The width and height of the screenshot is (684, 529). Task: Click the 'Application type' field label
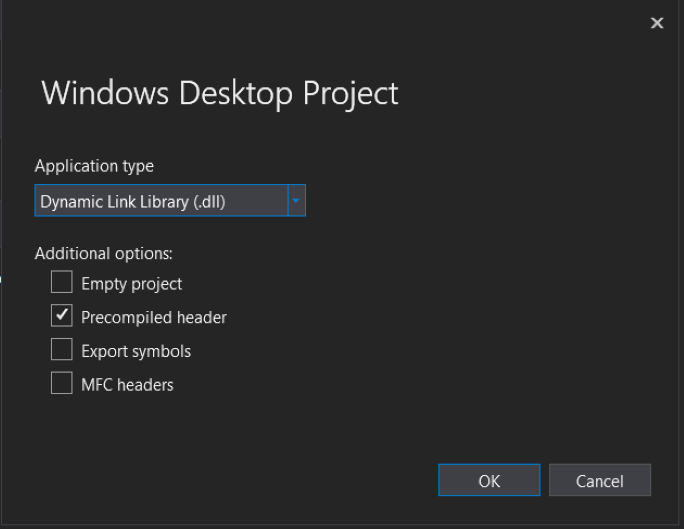tap(94, 166)
